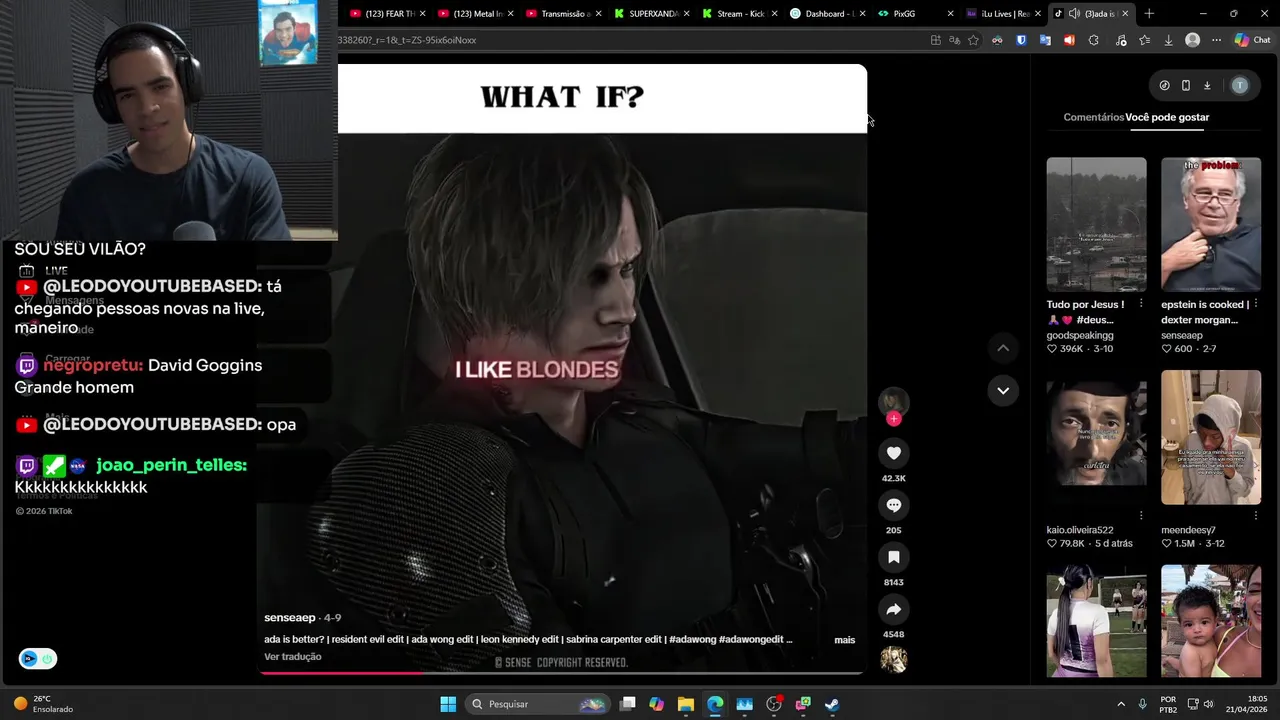
Task: Open Tudo por Jesus video thumbnail
Action: tap(1096, 224)
